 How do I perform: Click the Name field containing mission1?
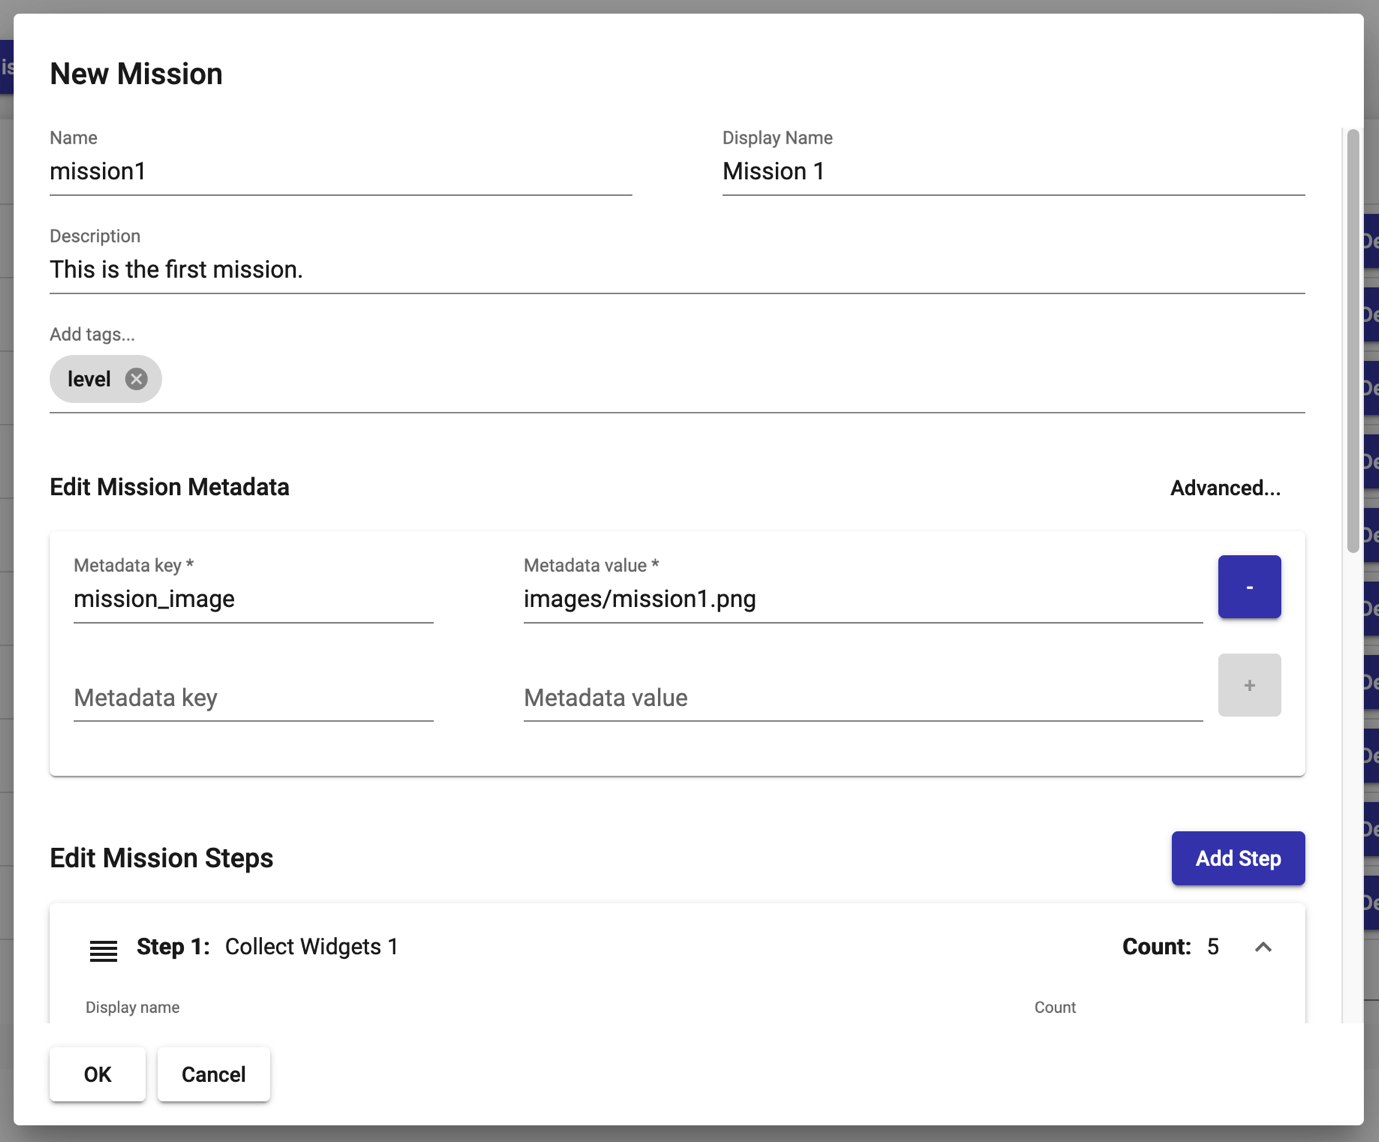pyautogui.click(x=340, y=172)
